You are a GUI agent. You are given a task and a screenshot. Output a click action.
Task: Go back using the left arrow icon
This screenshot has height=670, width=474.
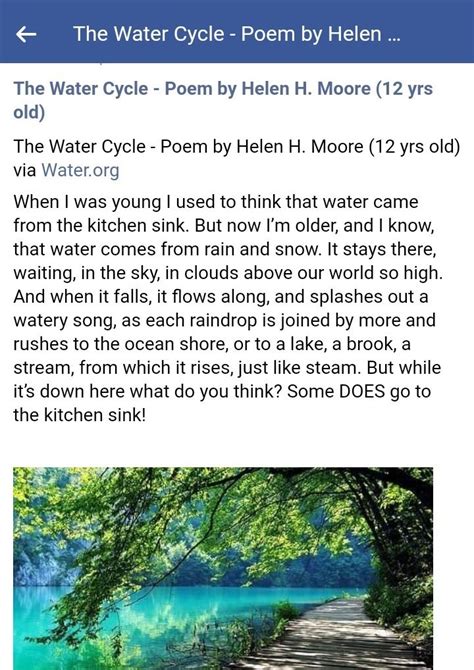point(26,34)
